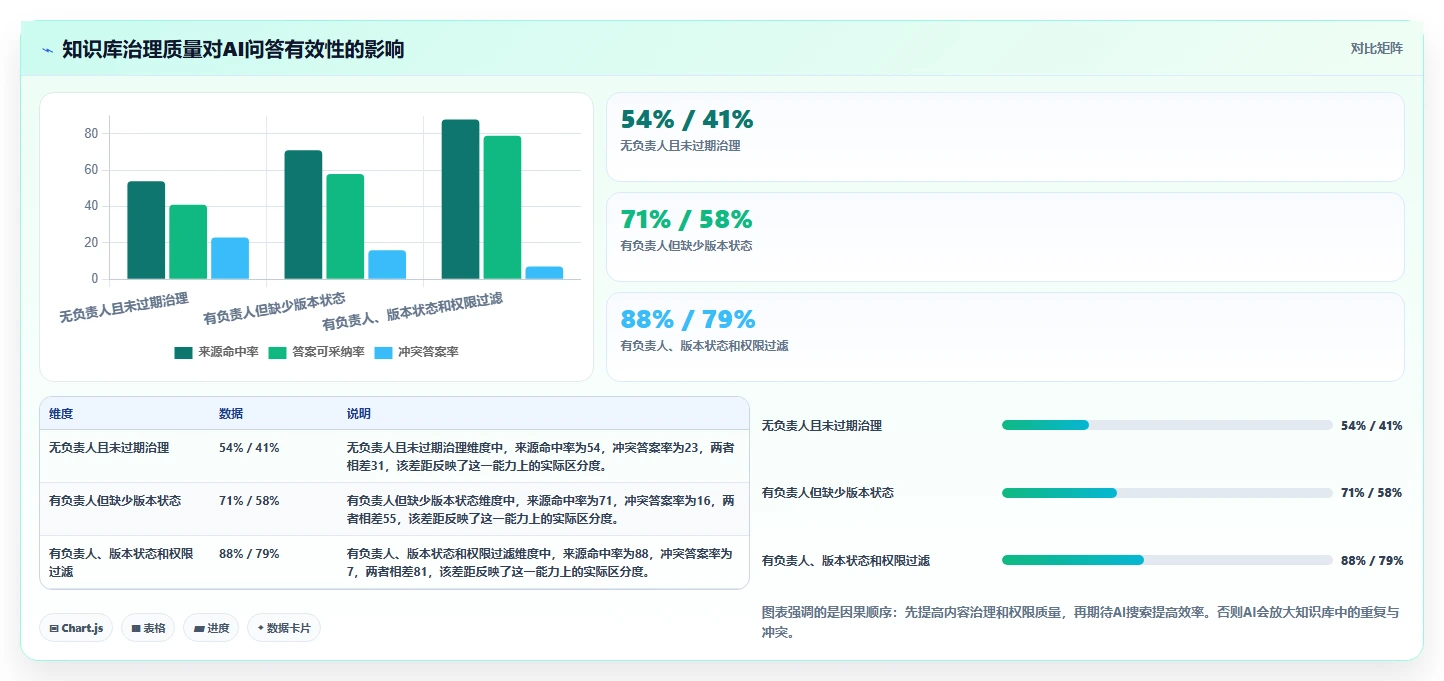
Task: Click the table value 54% / 41%
Action: click(x=249, y=448)
